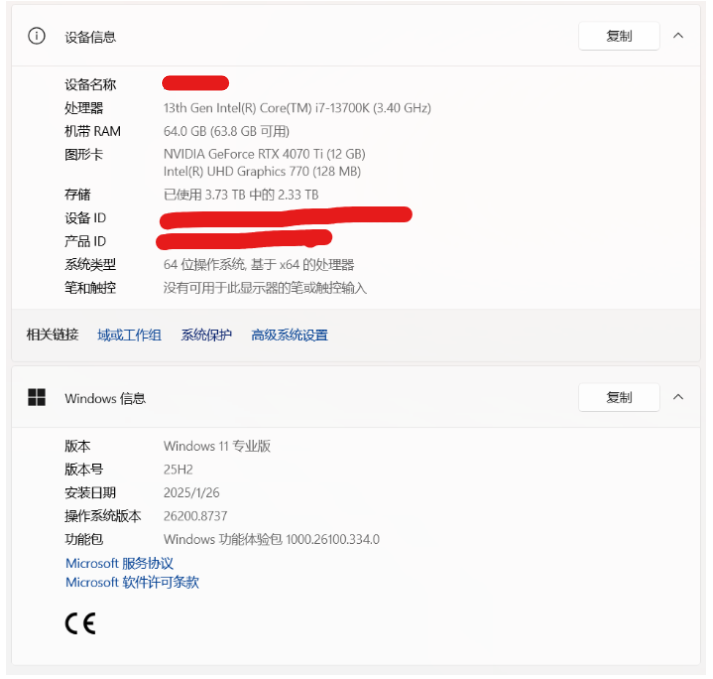Select the 没有可用于此显示器的笔或触控输入 text
This screenshot has width=713, height=679.
coord(265,288)
